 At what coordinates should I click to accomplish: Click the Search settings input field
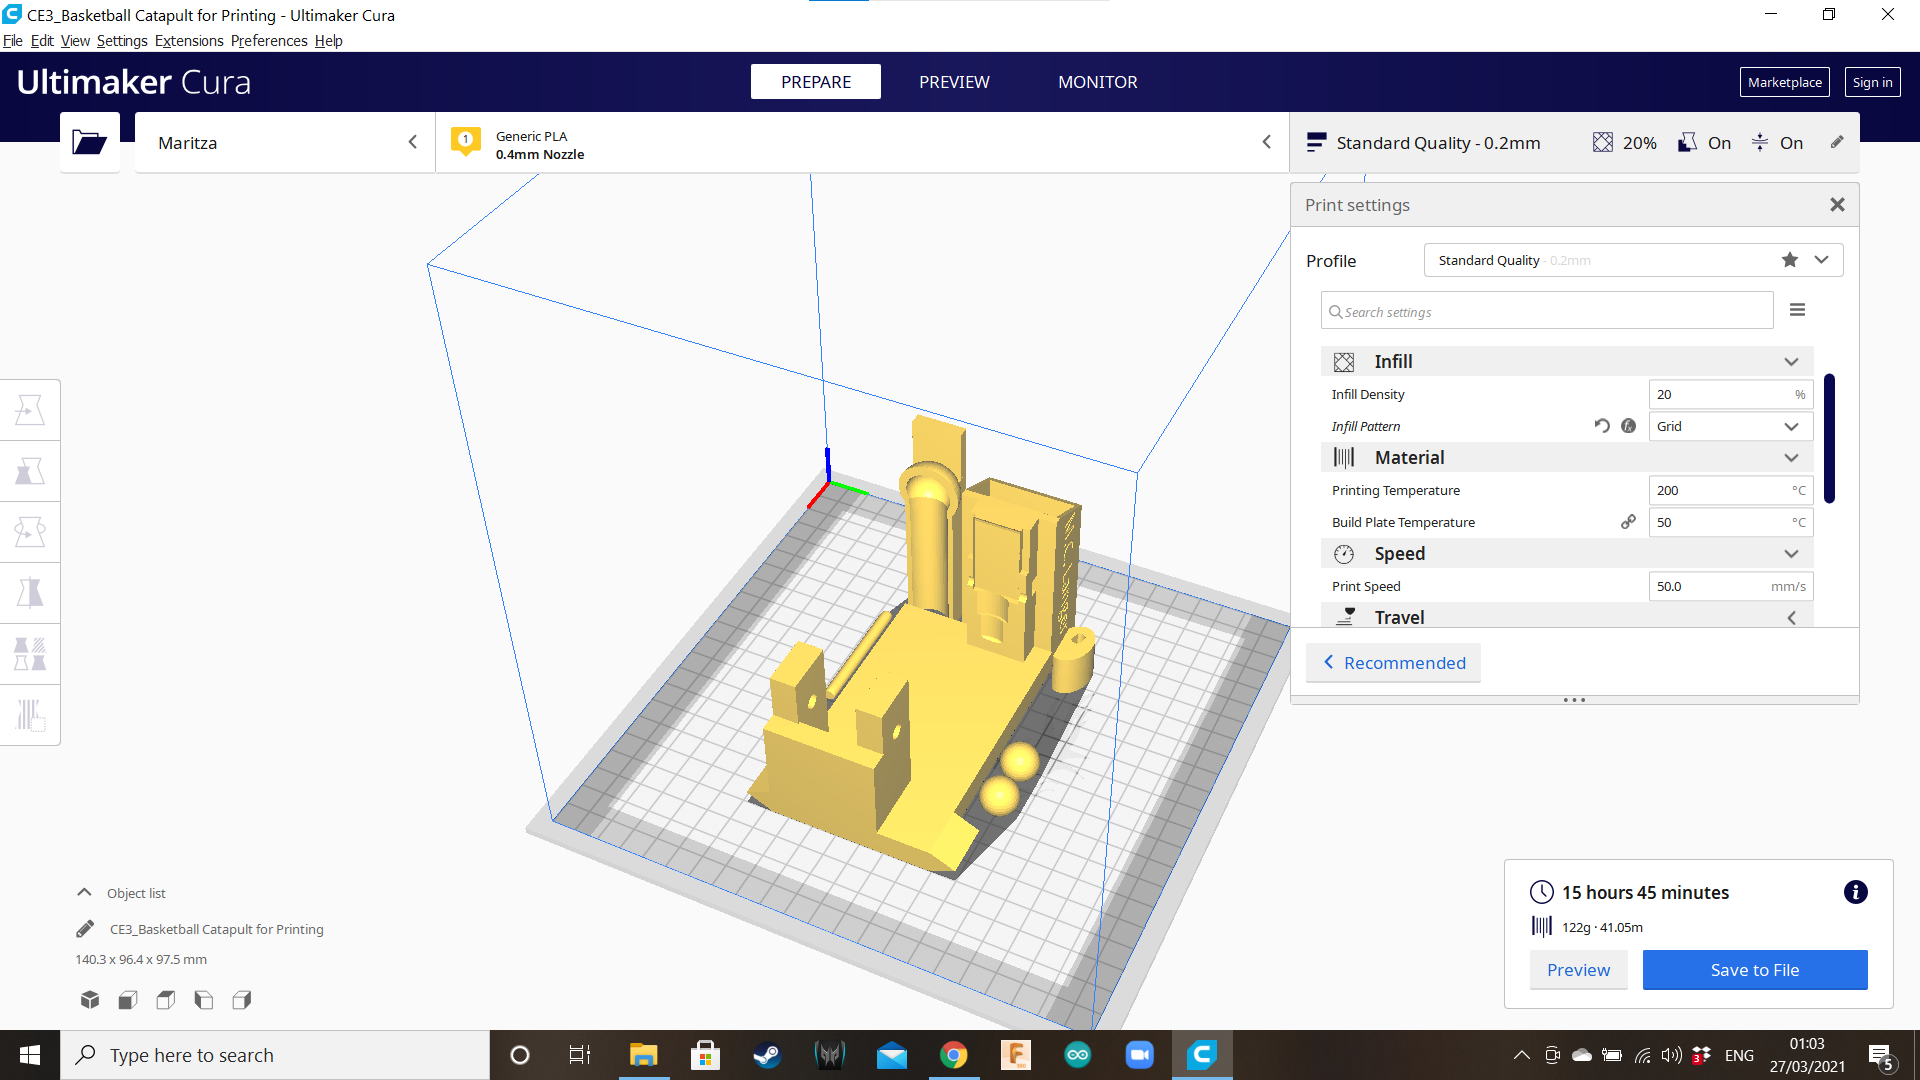click(1546, 312)
